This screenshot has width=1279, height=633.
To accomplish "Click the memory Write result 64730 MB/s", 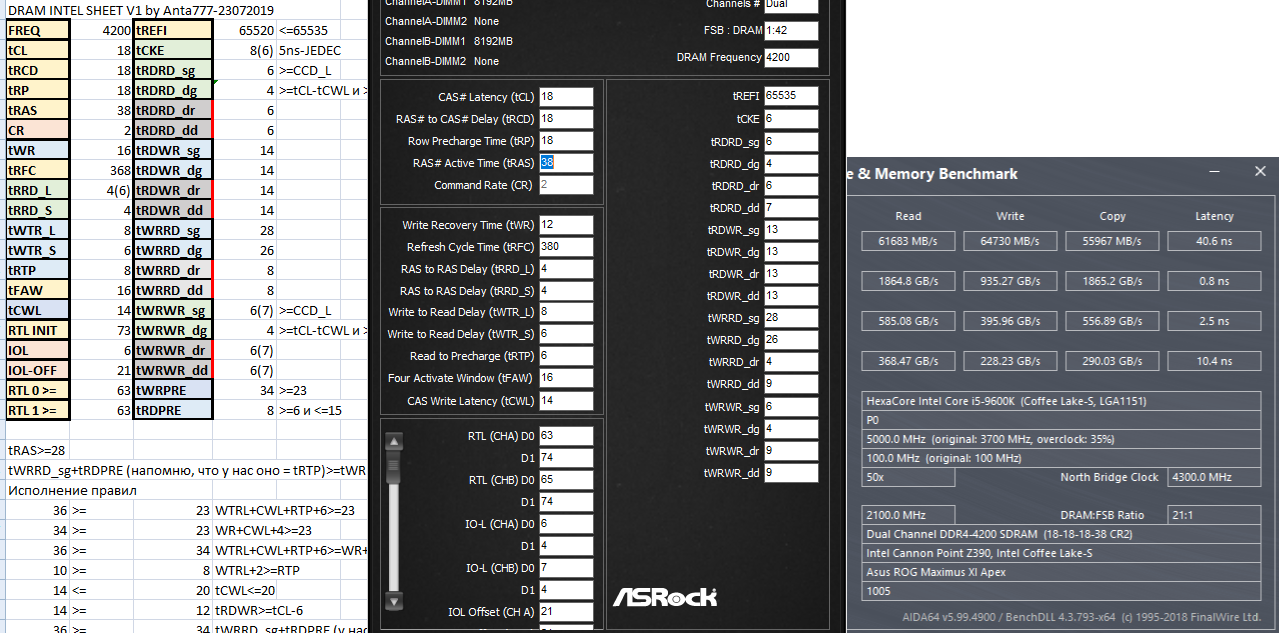I will [1010, 241].
